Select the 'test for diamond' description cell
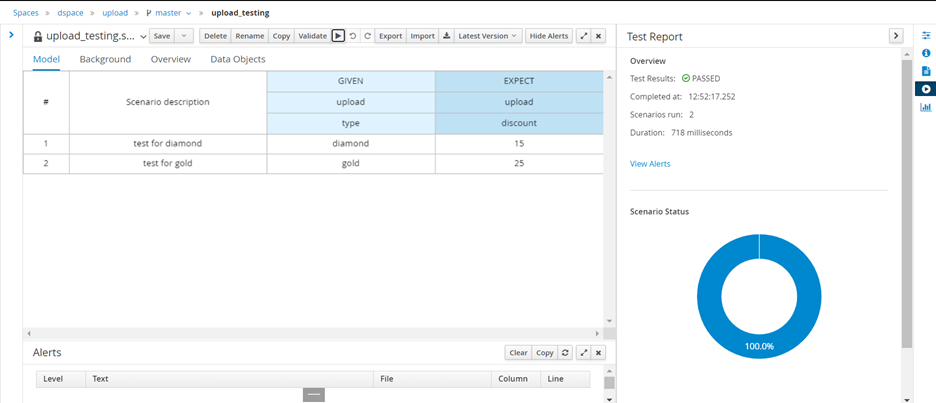Image resolution: width=936 pixels, height=403 pixels. click(x=168, y=144)
